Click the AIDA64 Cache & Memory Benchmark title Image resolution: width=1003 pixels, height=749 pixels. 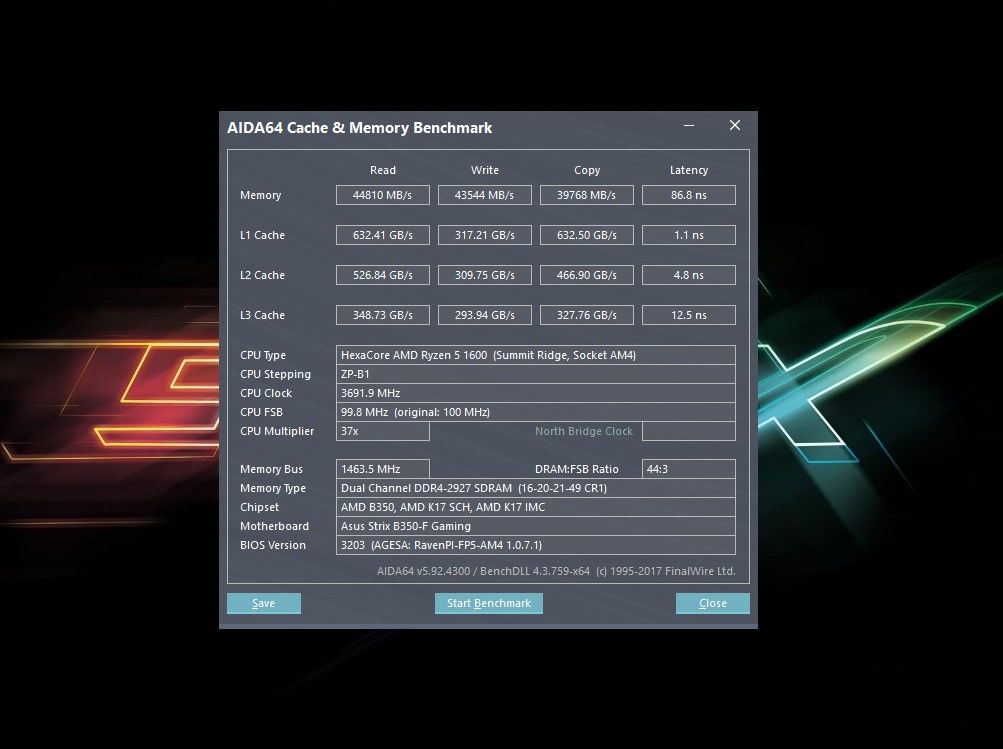tap(359, 128)
